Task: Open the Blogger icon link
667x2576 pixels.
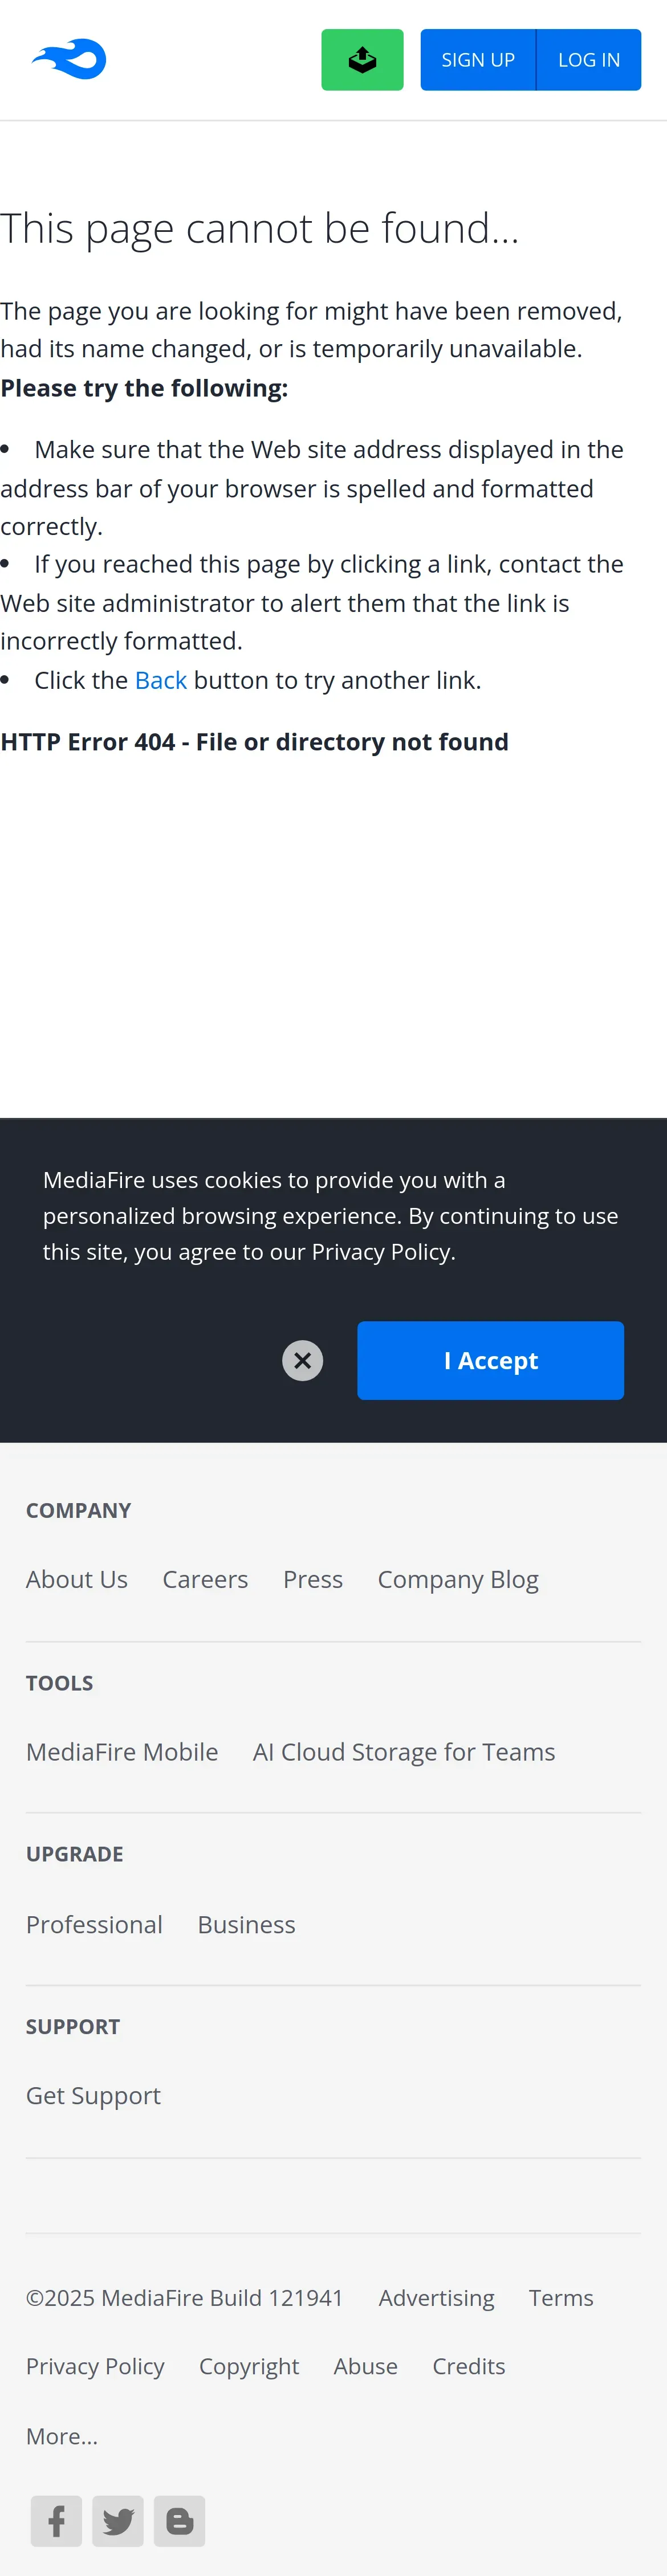Action: (x=179, y=2520)
